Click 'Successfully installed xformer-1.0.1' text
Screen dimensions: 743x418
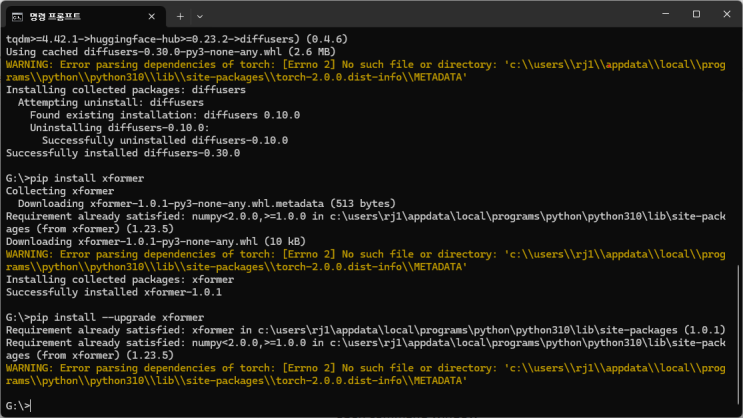tap(114, 292)
